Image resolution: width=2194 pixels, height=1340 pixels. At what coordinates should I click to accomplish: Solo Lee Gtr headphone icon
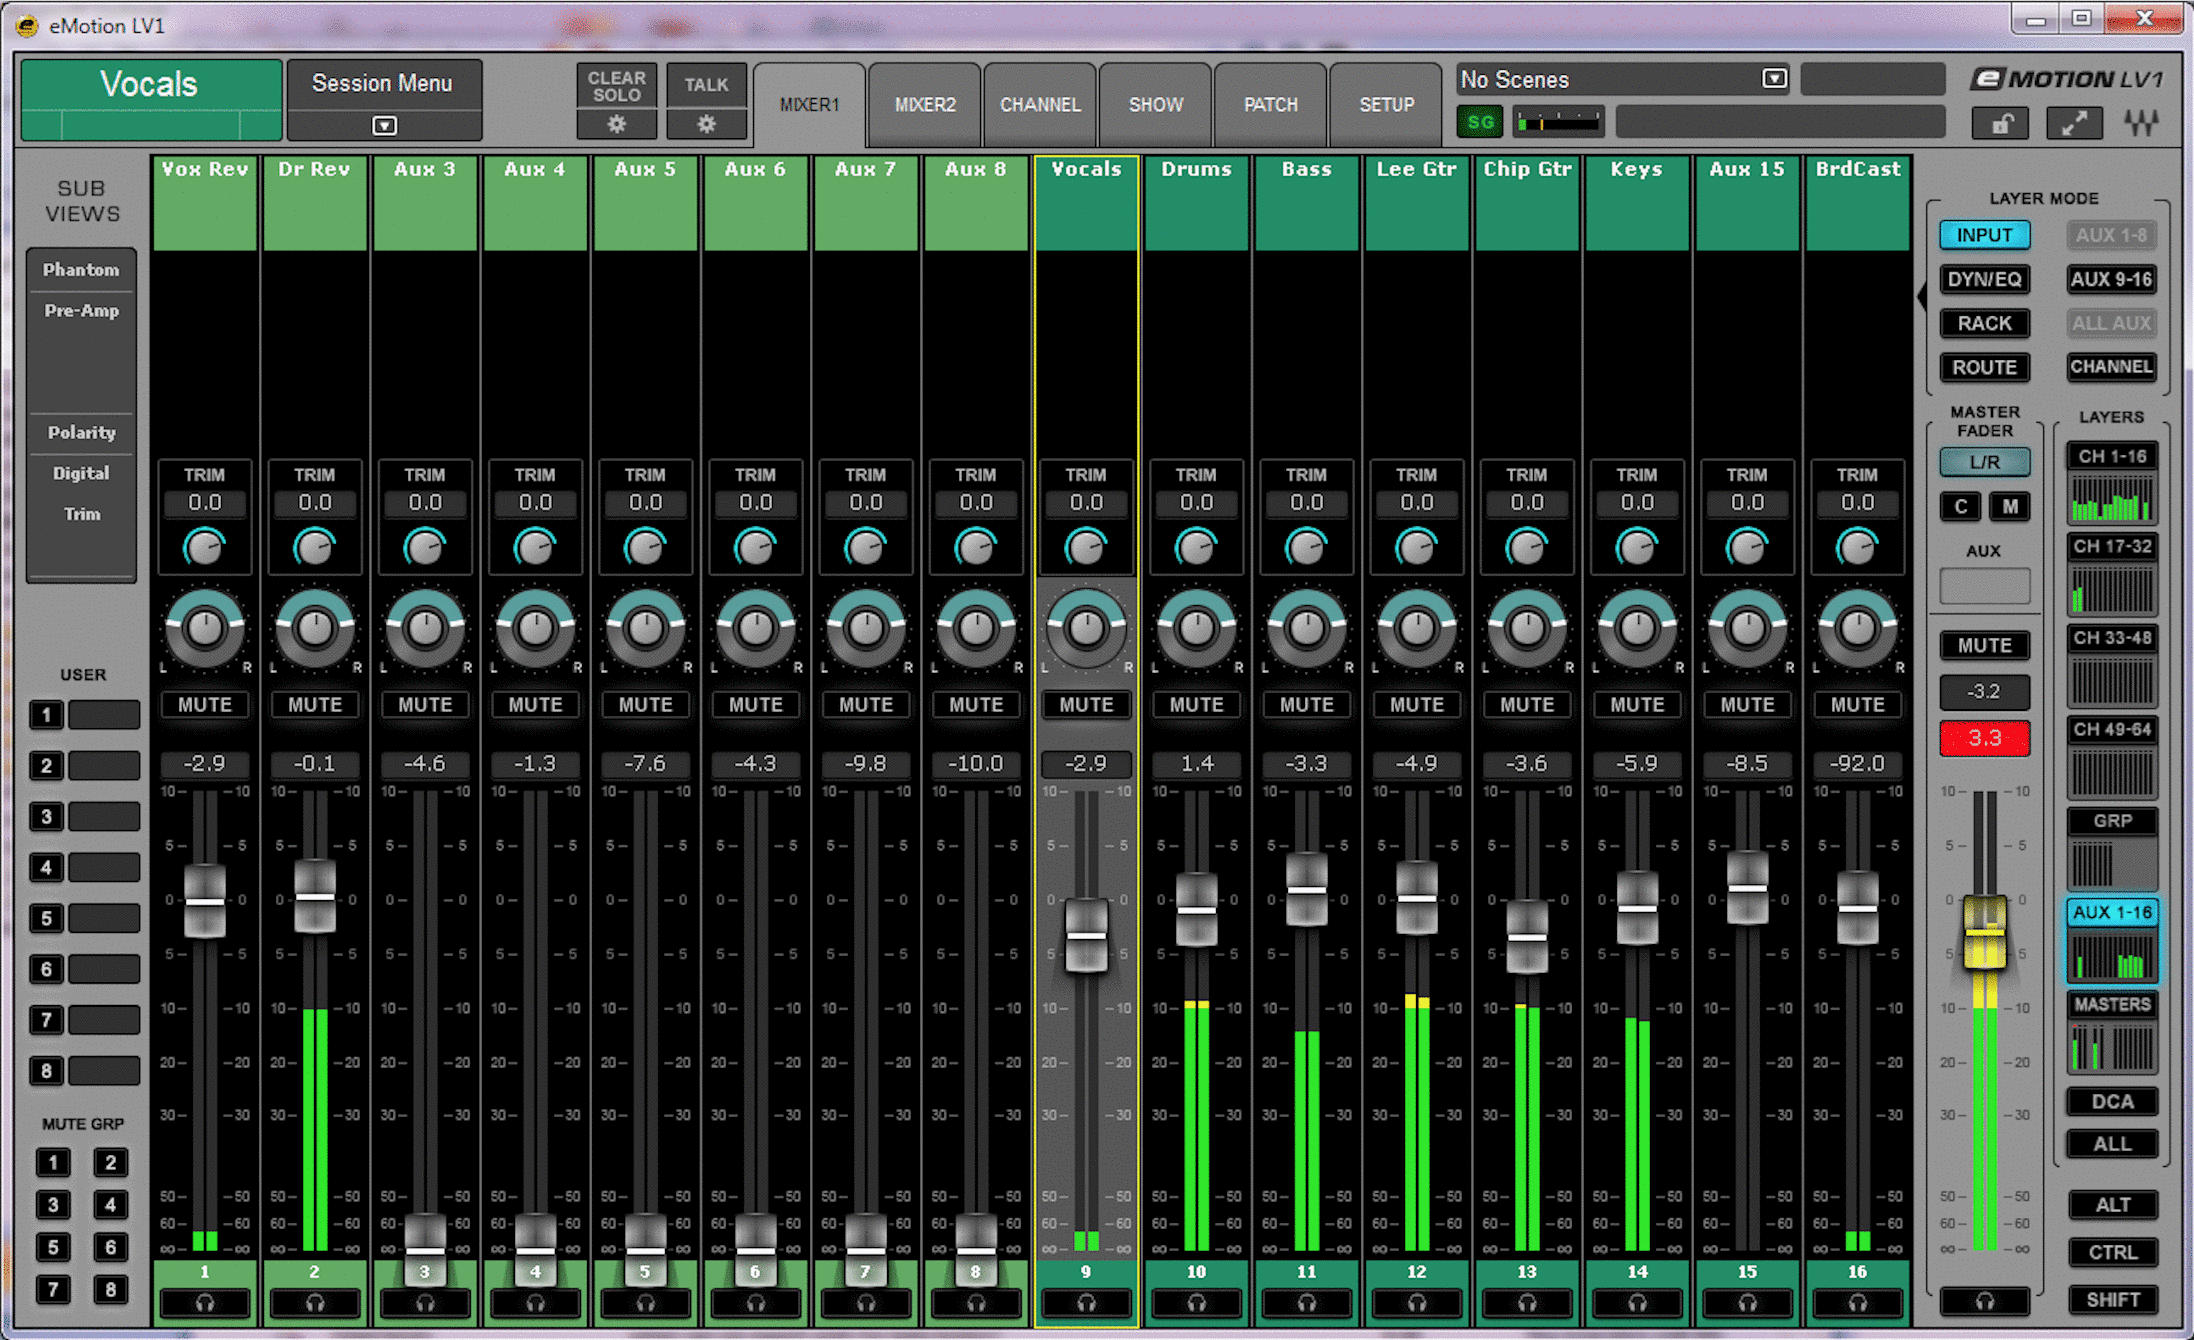(x=1416, y=1303)
